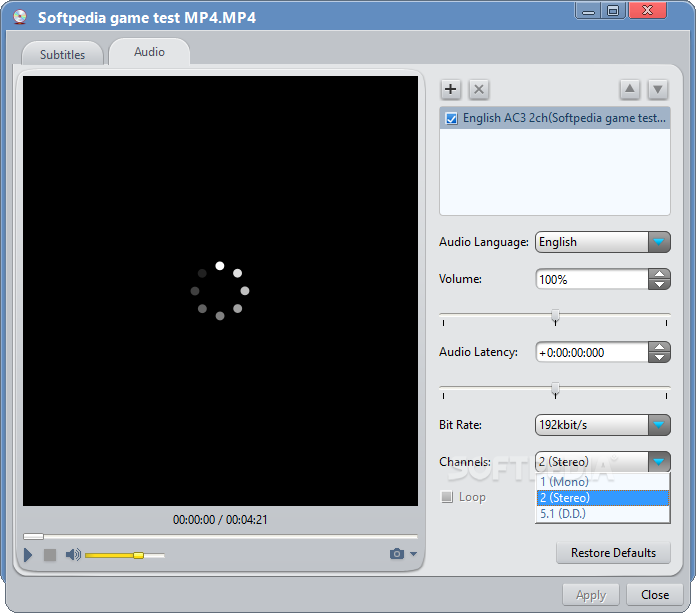Click the Audio Latency slider handle
This screenshot has width=696, height=613.
coord(555,390)
